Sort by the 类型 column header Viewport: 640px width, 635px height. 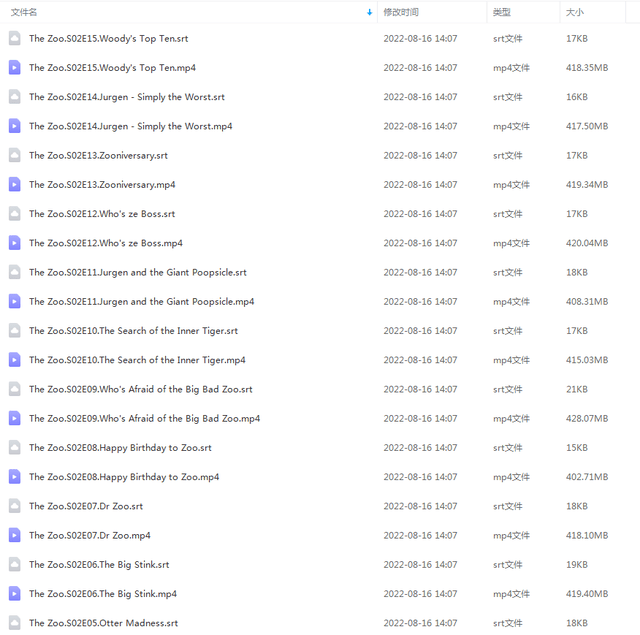click(502, 12)
